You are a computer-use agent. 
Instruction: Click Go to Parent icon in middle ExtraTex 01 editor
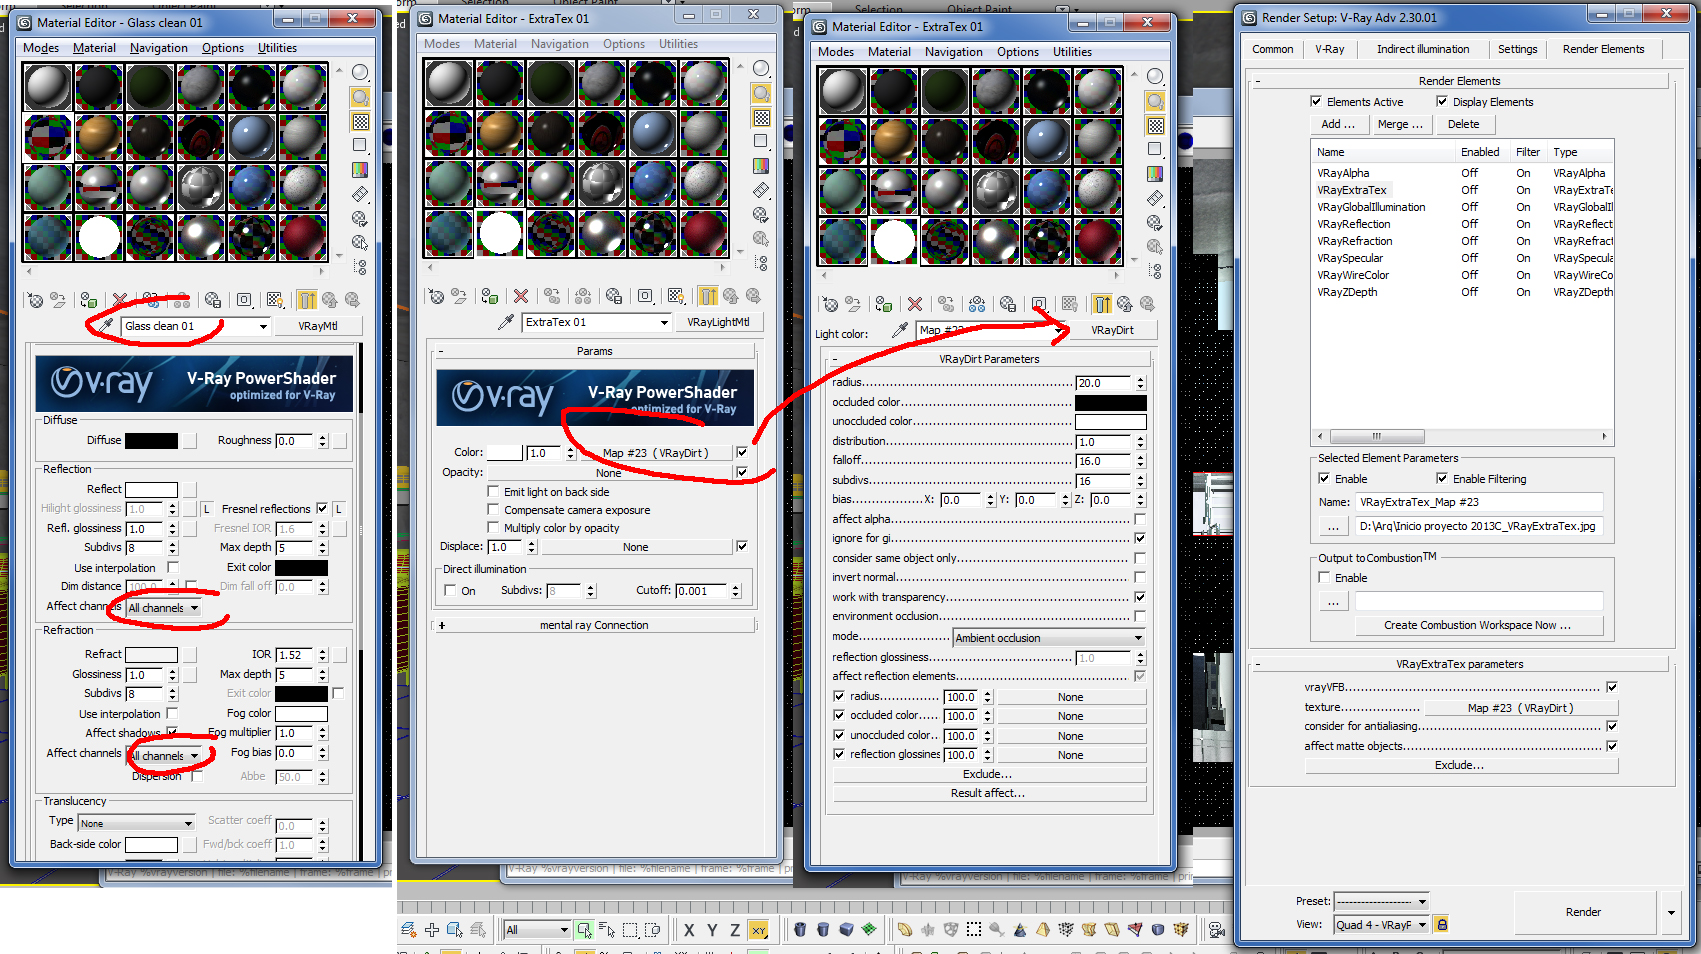pyautogui.click(x=731, y=296)
